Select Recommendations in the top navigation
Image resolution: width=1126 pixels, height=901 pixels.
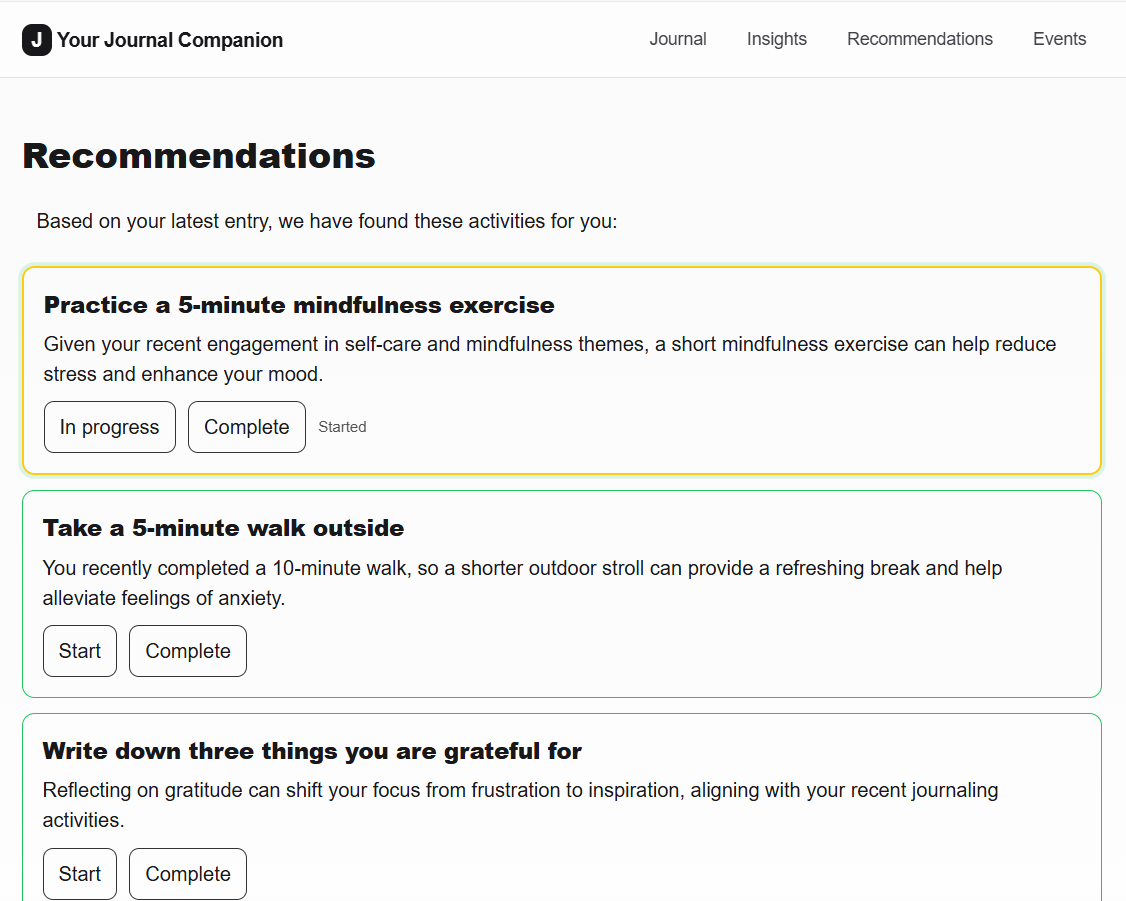click(920, 39)
